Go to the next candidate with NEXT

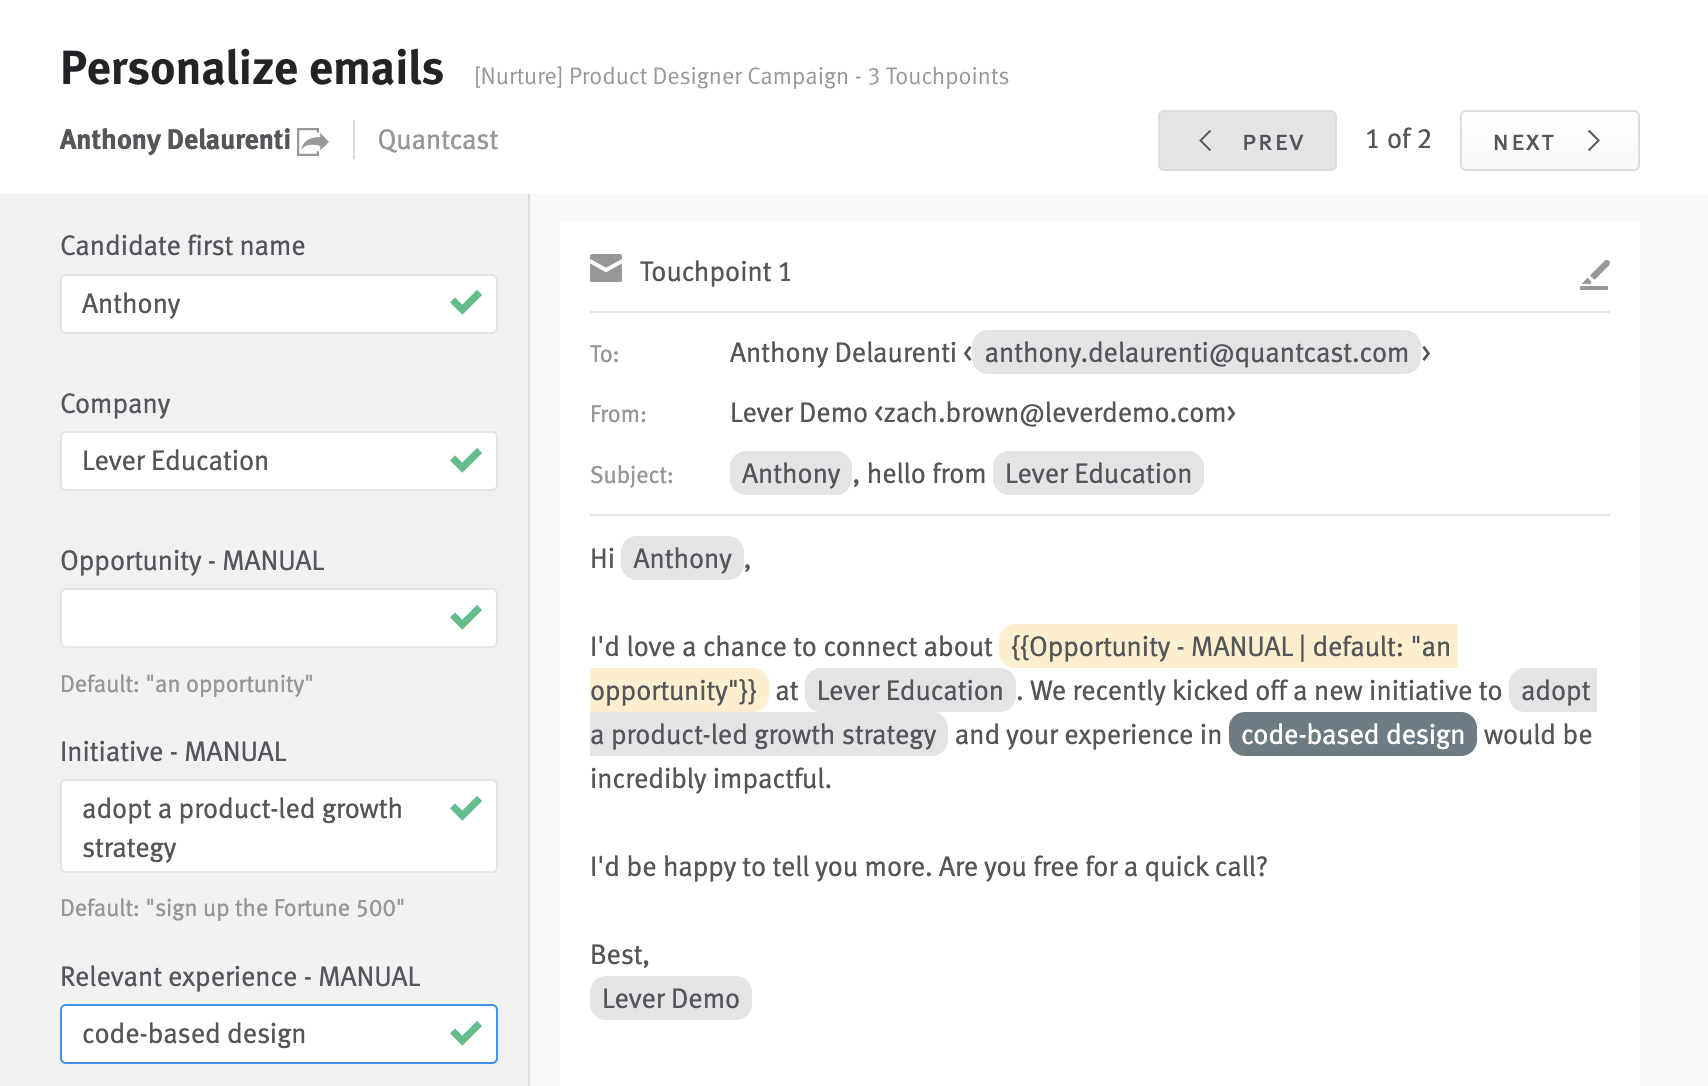click(1549, 141)
